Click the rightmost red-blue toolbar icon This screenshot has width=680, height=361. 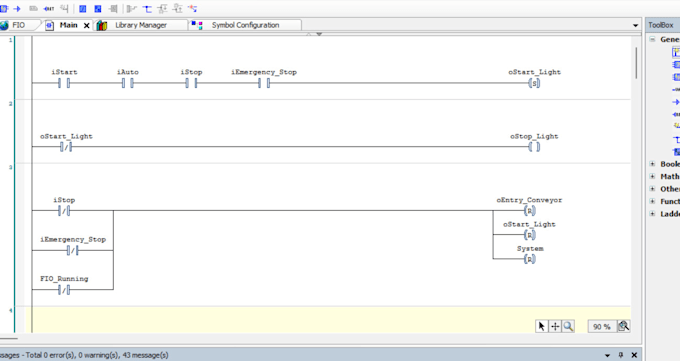[x=193, y=8]
